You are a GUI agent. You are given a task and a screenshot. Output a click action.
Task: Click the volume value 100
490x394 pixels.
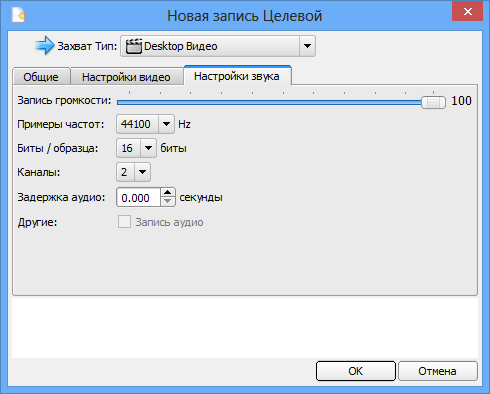pyautogui.click(x=461, y=101)
